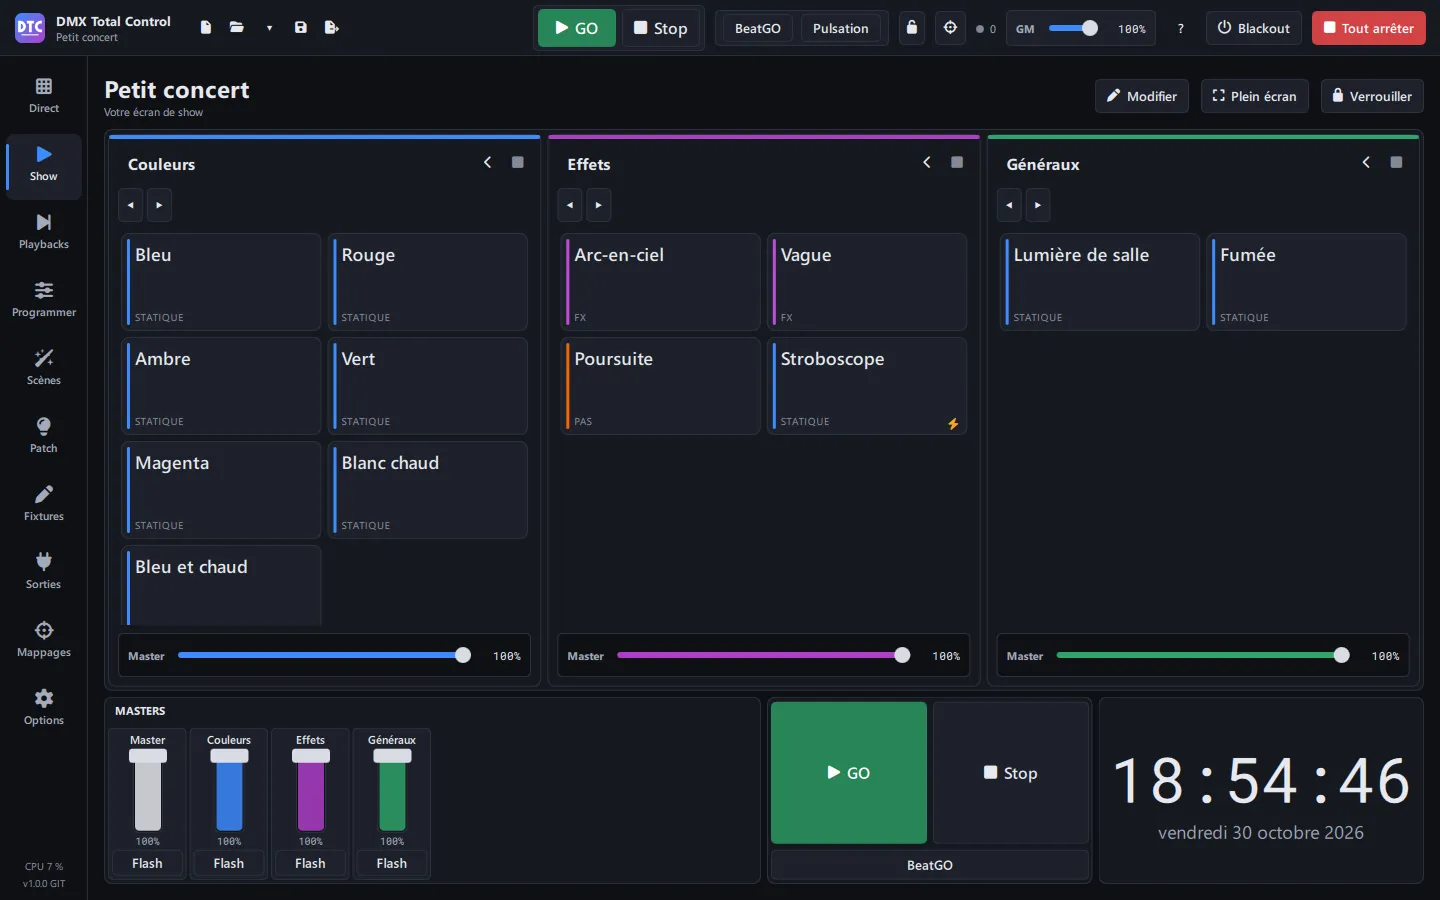Go to previous page in Effets
Screen dimensions: 1440x900
570,205
